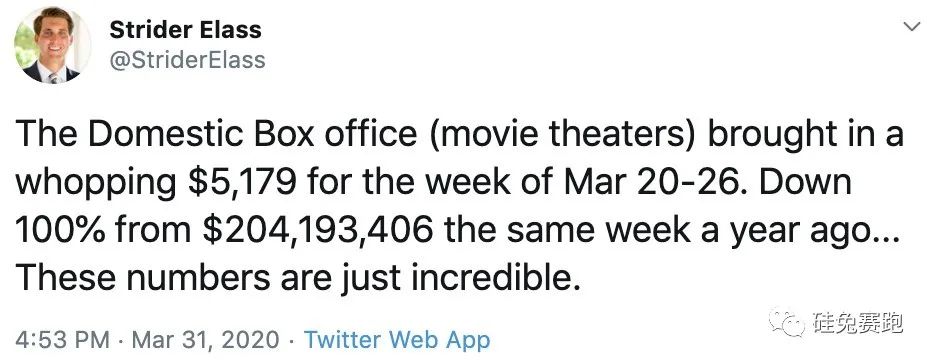Click the 4:53 PM timestamp

63,340
